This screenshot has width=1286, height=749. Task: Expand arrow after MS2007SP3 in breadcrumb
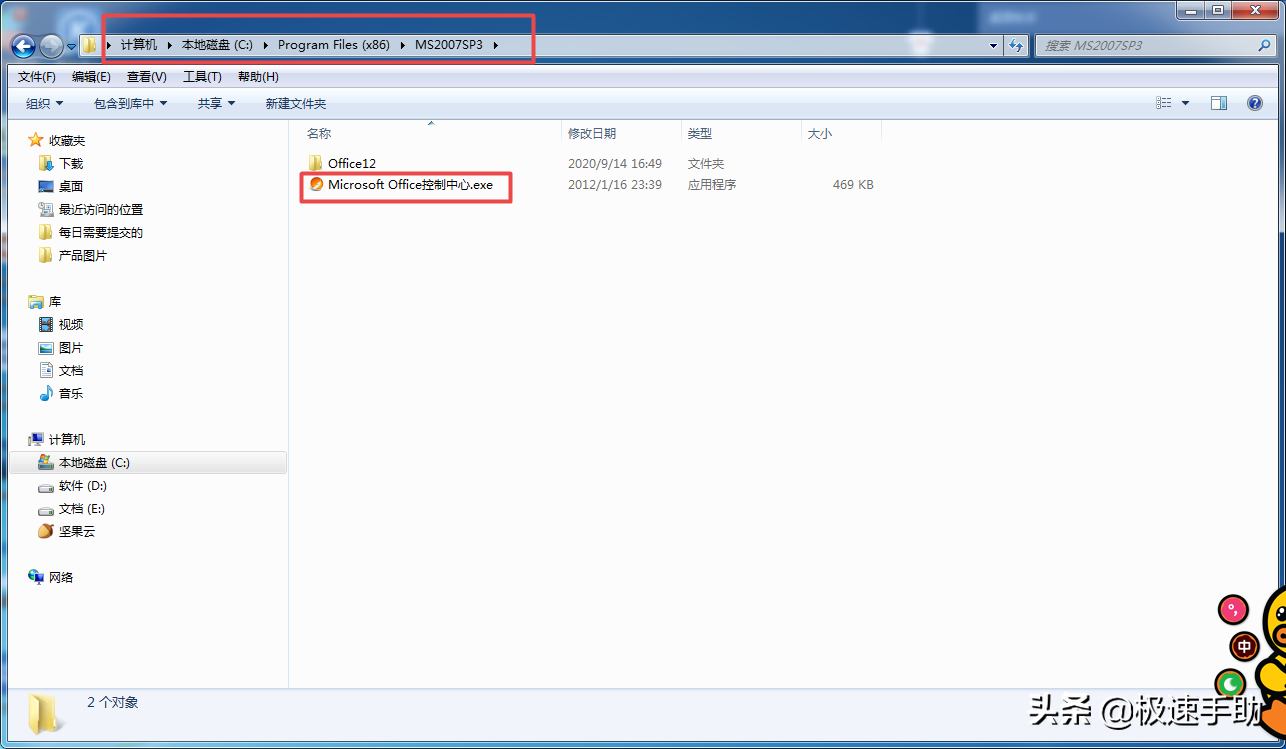(496, 45)
